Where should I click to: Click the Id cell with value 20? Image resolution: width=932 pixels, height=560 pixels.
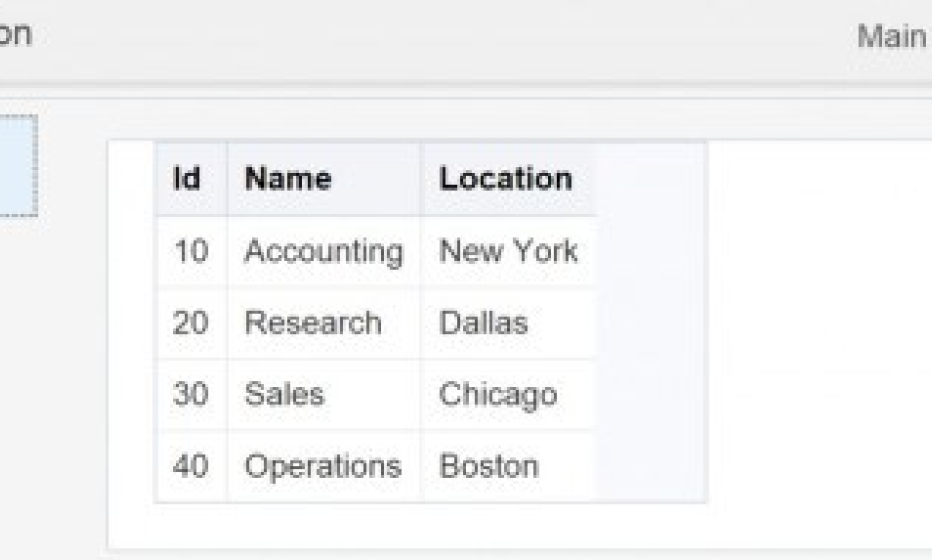coord(191,323)
